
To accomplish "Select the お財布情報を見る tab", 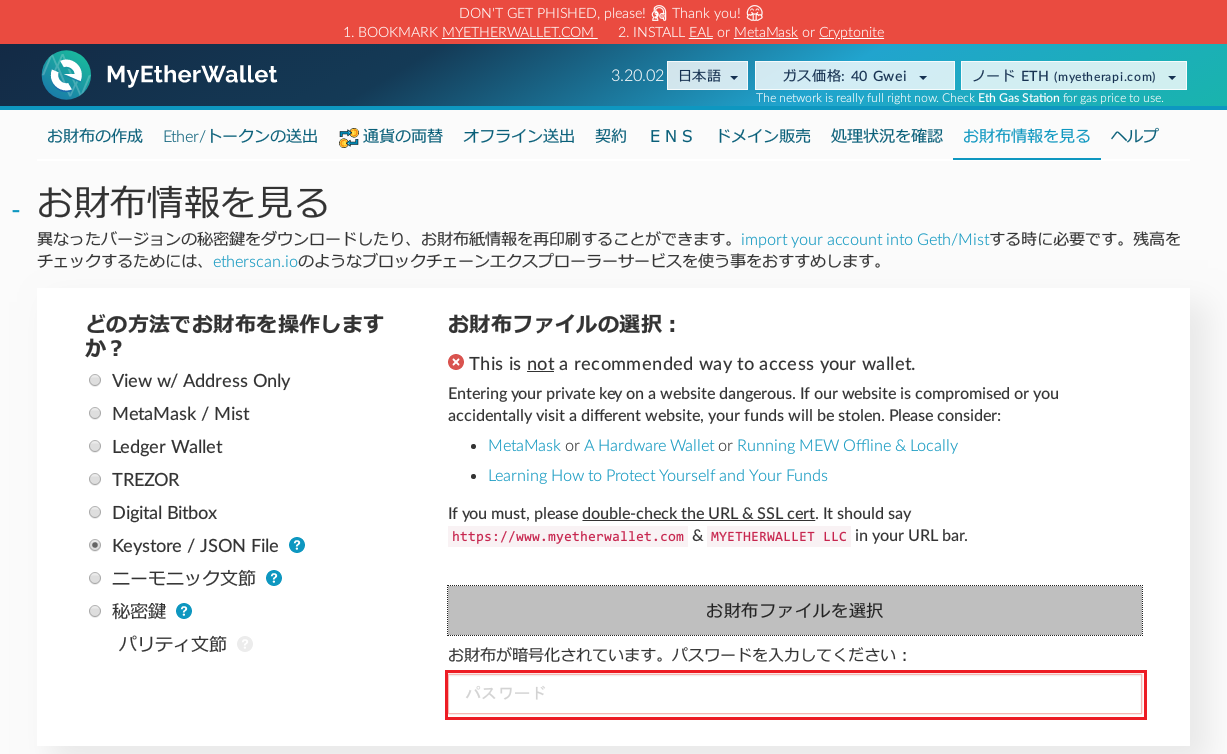I will (x=1027, y=136).
